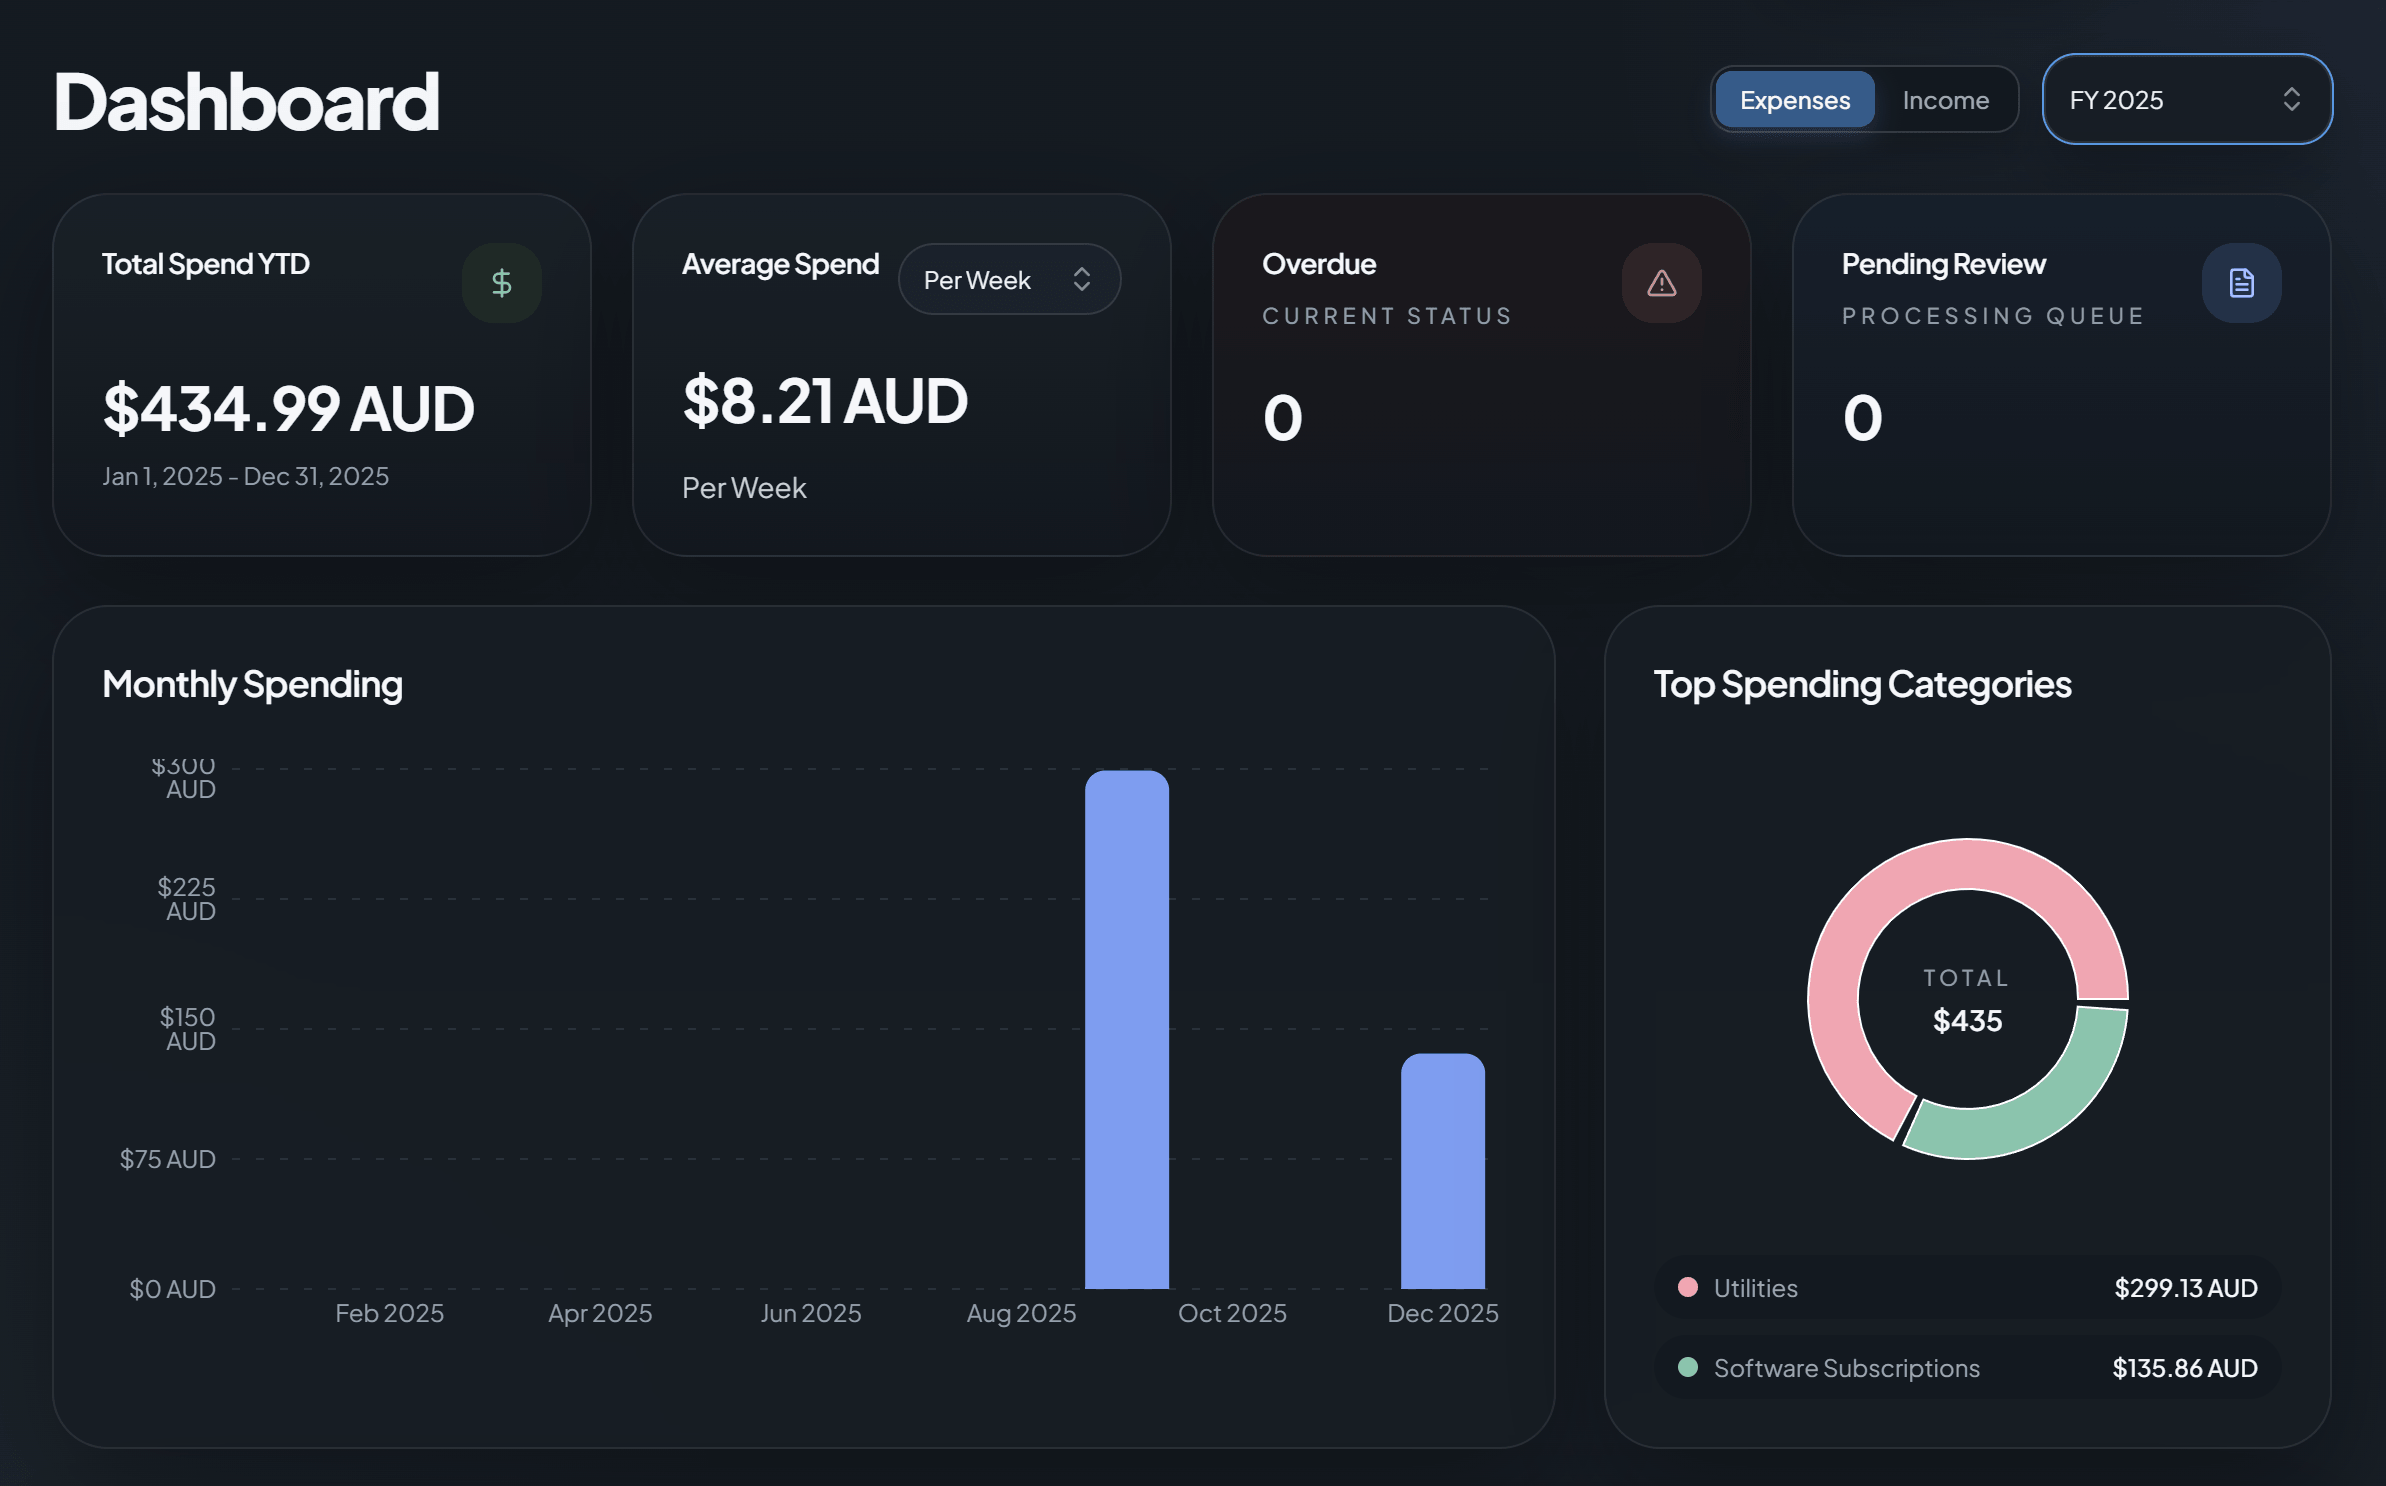The width and height of the screenshot is (2386, 1486).
Task: Click the document icon on Pending Review card
Action: [x=2241, y=282]
